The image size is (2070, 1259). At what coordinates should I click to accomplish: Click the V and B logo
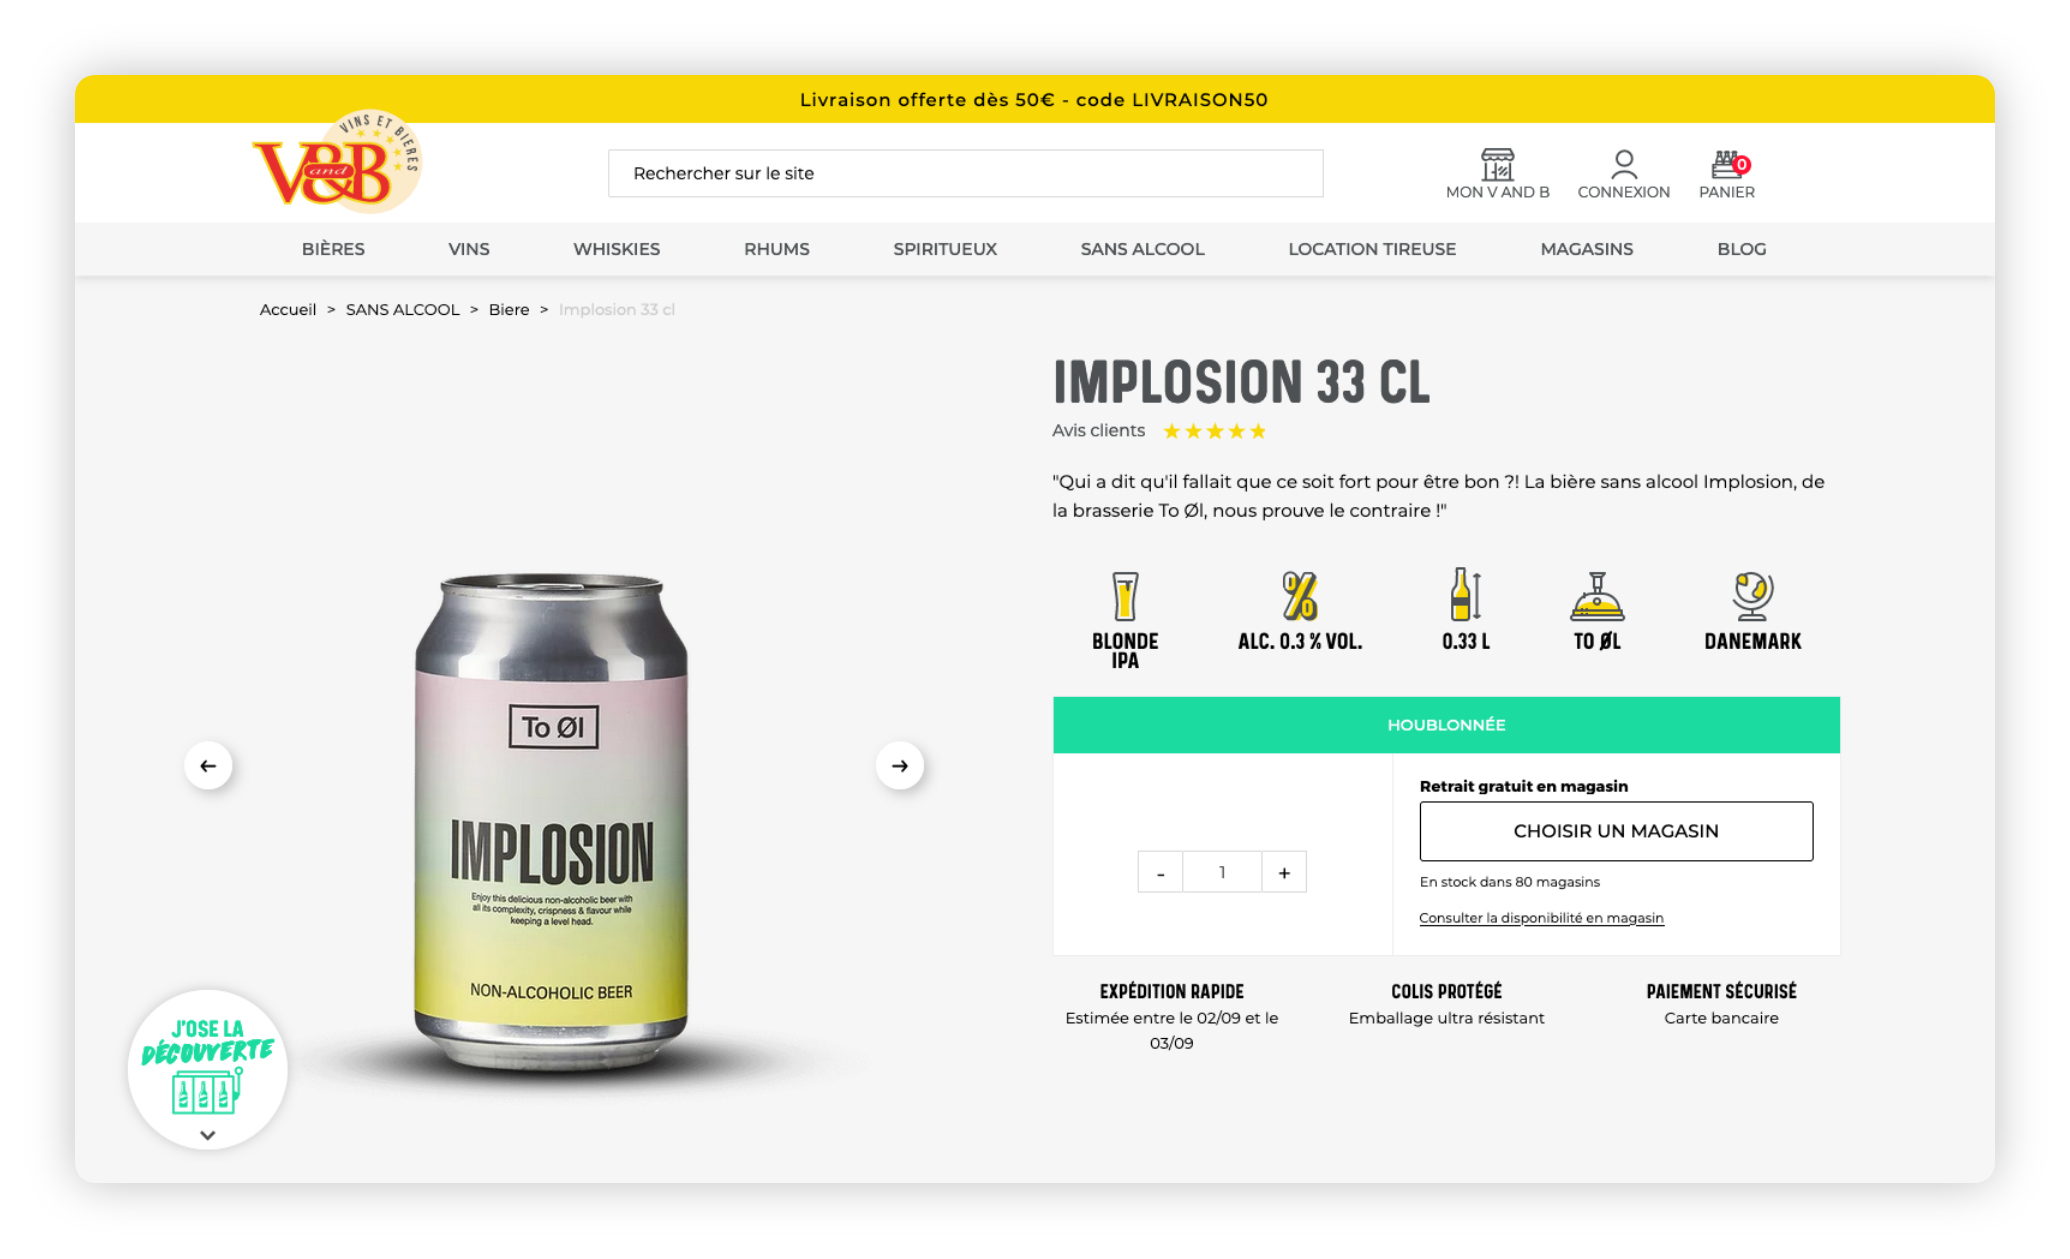point(336,163)
